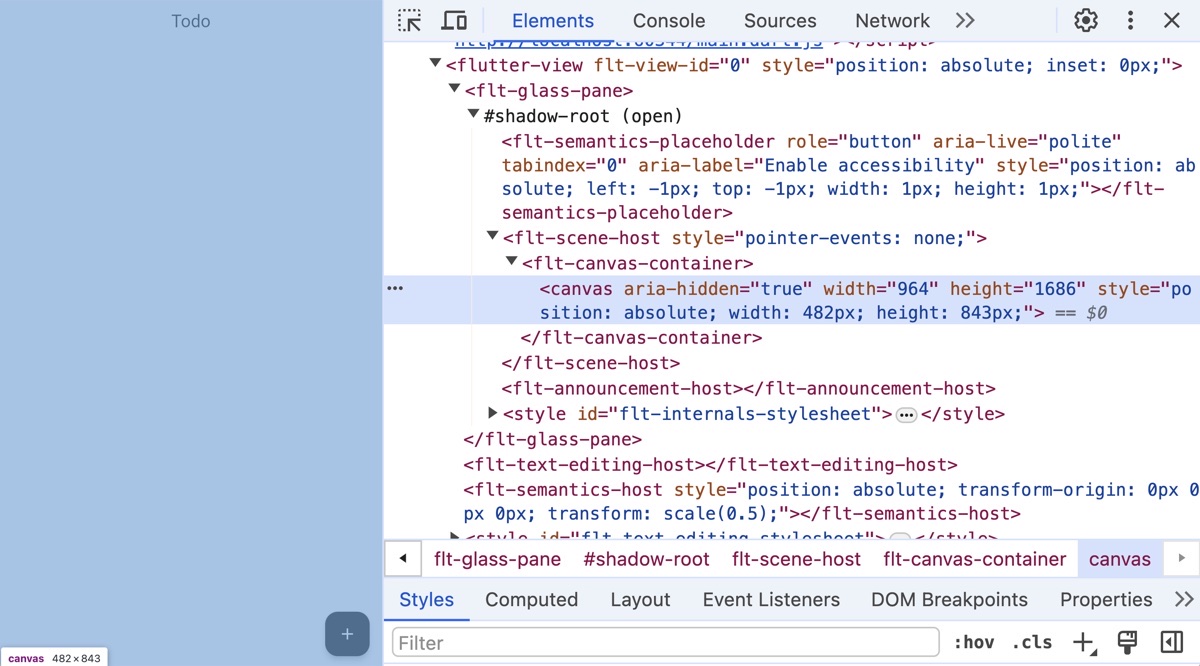Switch to the Console tab
The image size is (1200, 666).
click(x=669, y=20)
